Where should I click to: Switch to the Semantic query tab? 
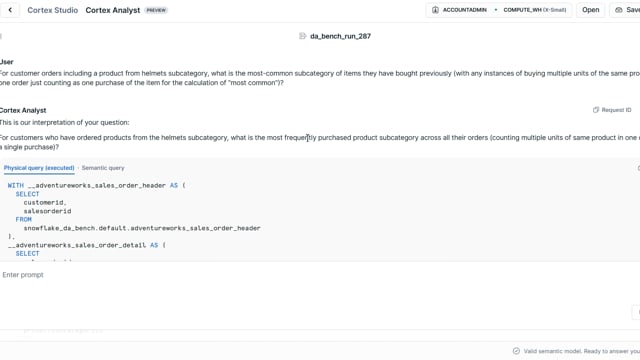click(x=103, y=168)
